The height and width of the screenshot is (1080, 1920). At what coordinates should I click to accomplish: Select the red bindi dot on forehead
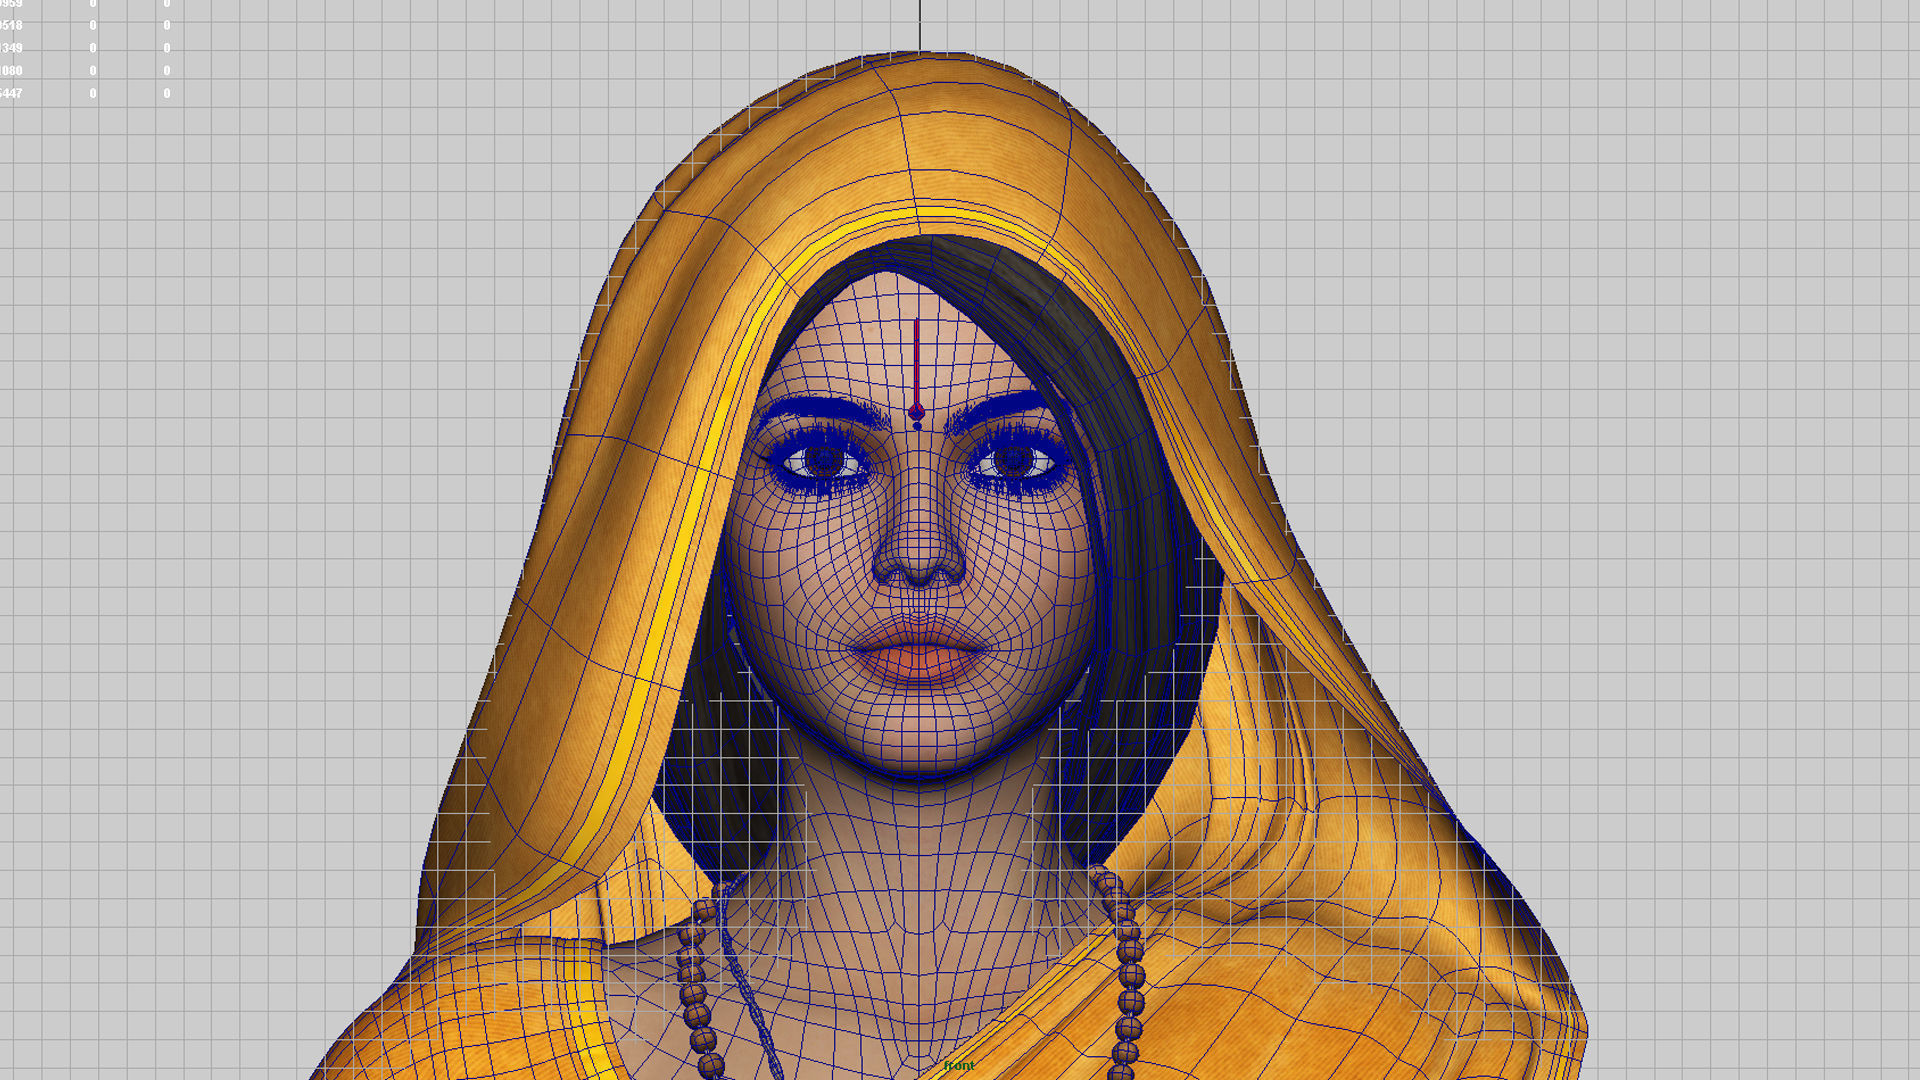tap(917, 412)
